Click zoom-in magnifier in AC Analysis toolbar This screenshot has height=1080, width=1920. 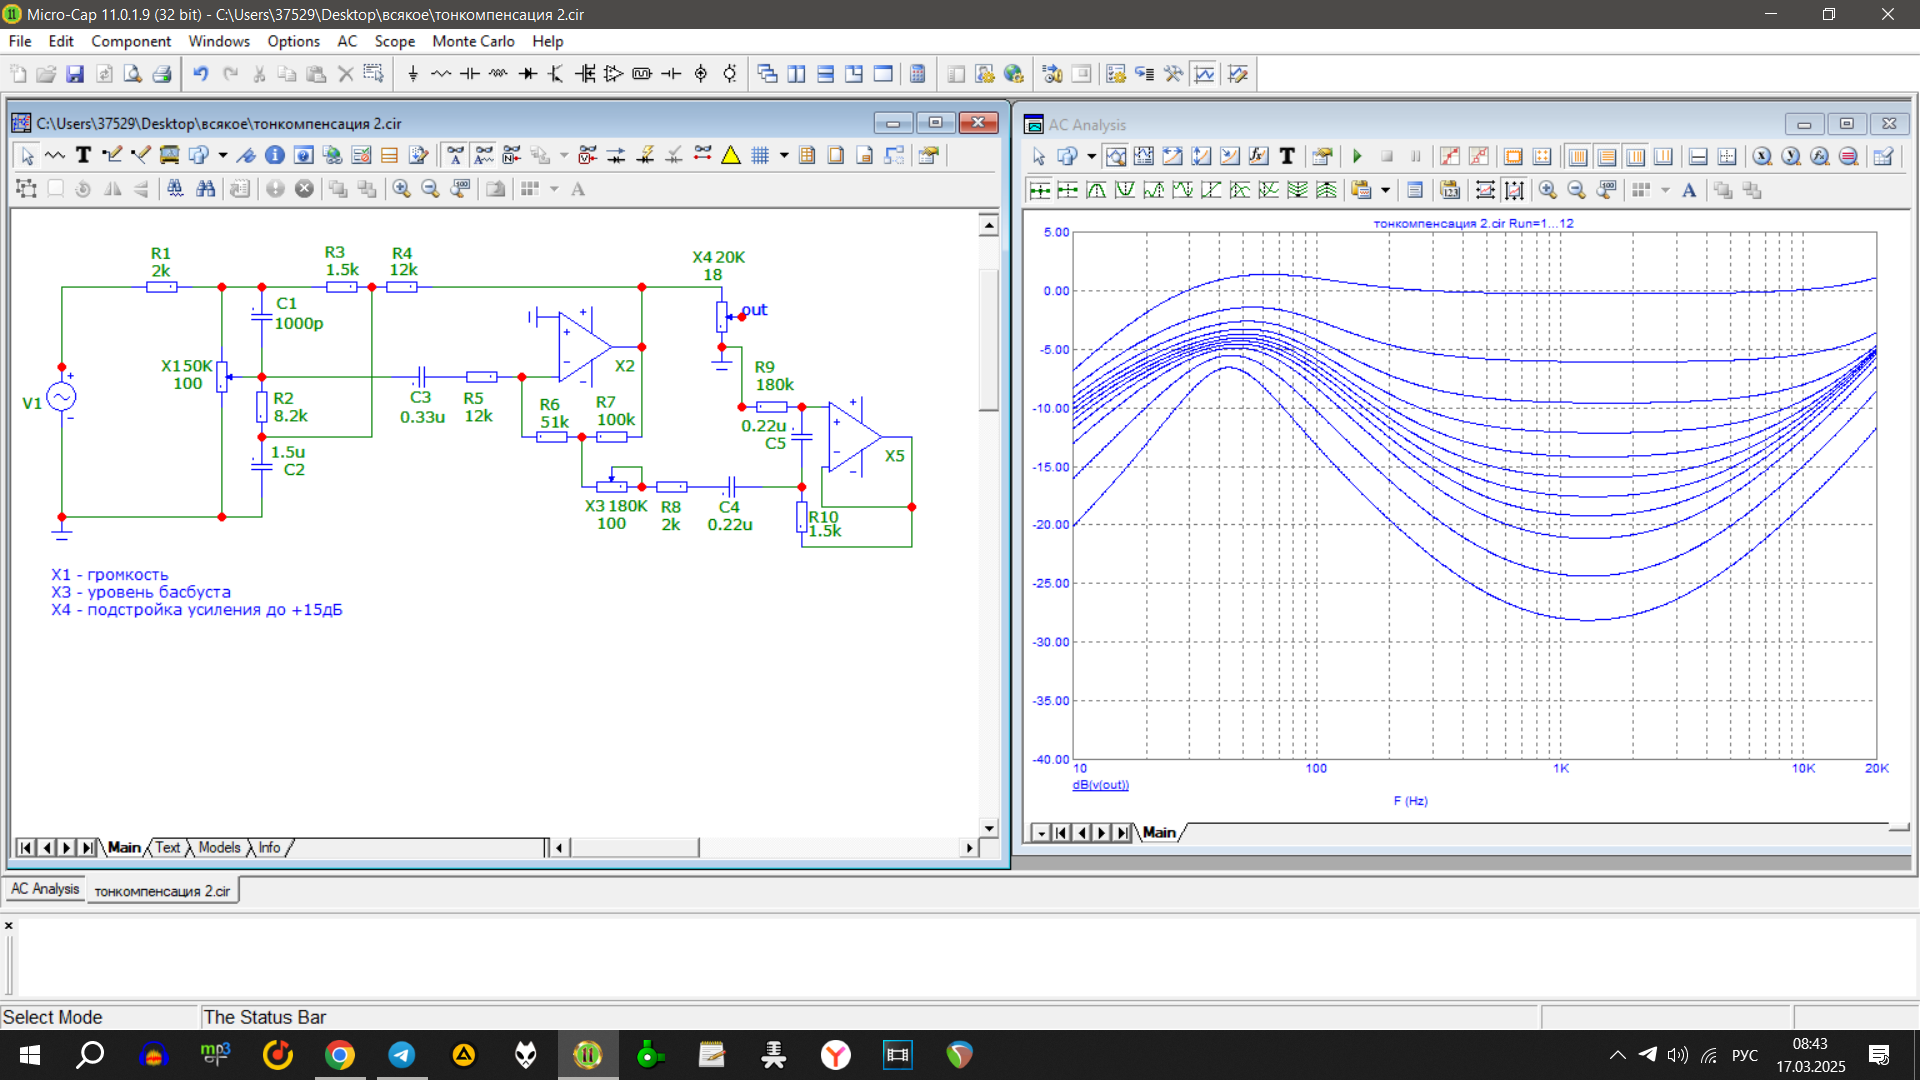pyautogui.click(x=1548, y=190)
